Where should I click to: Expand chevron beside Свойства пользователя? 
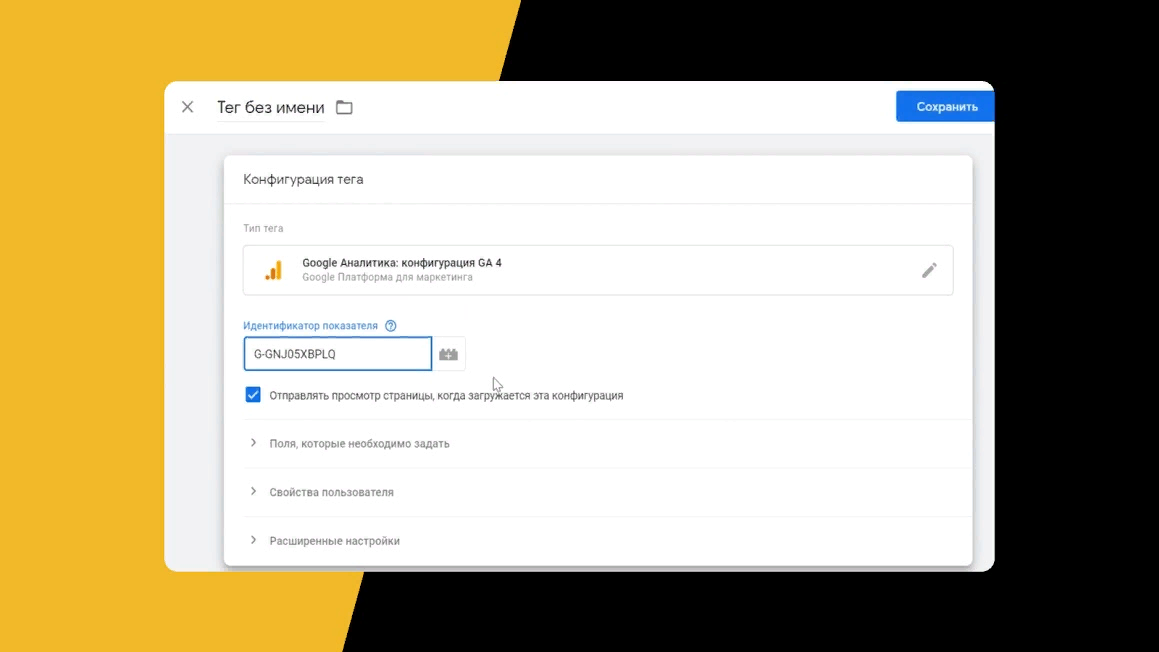[254, 492]
